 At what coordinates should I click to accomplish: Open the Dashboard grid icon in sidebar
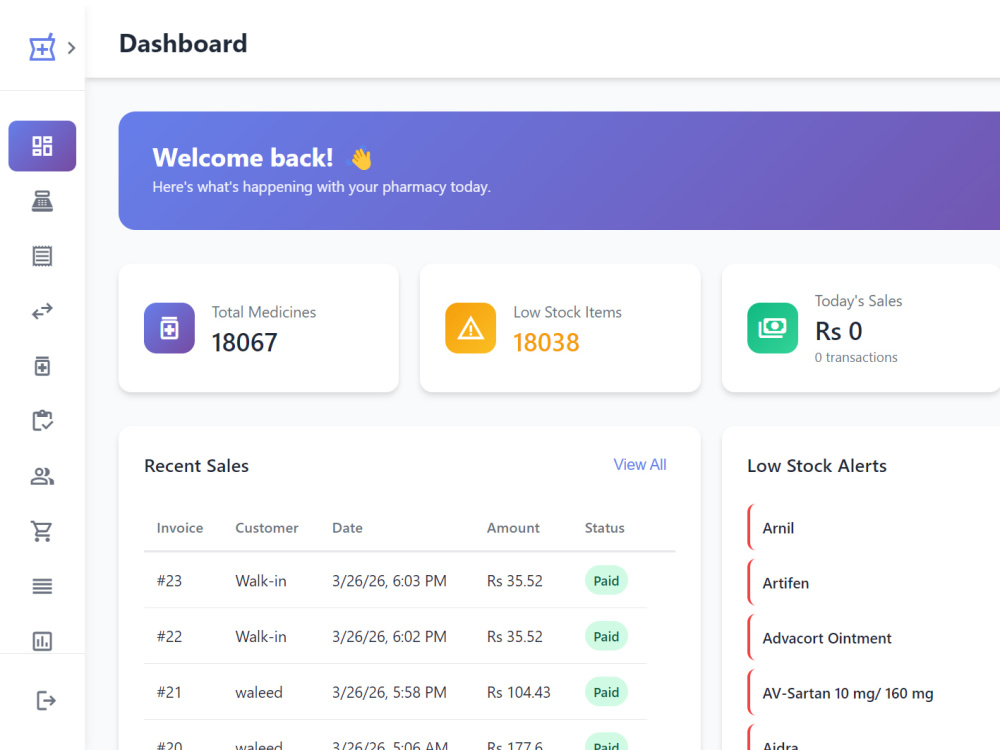click(x=42, y=146)
